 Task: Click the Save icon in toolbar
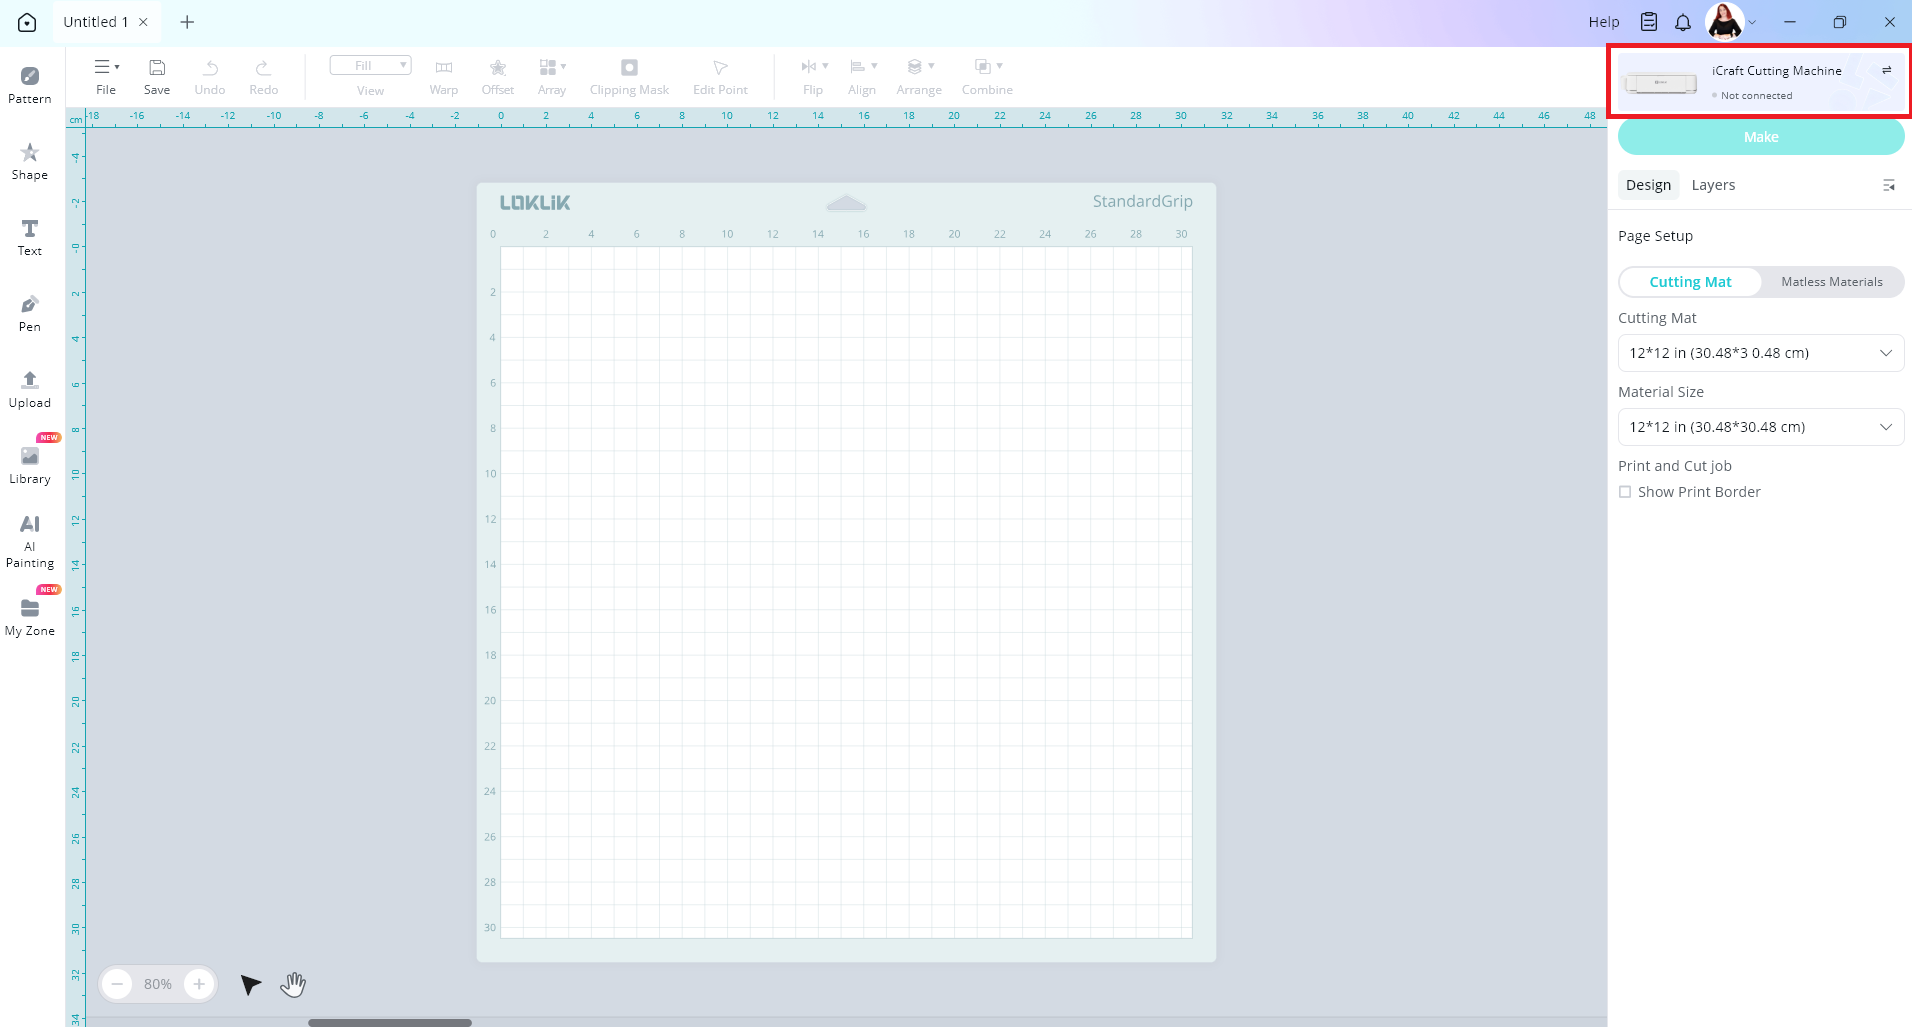click(157, 76)
